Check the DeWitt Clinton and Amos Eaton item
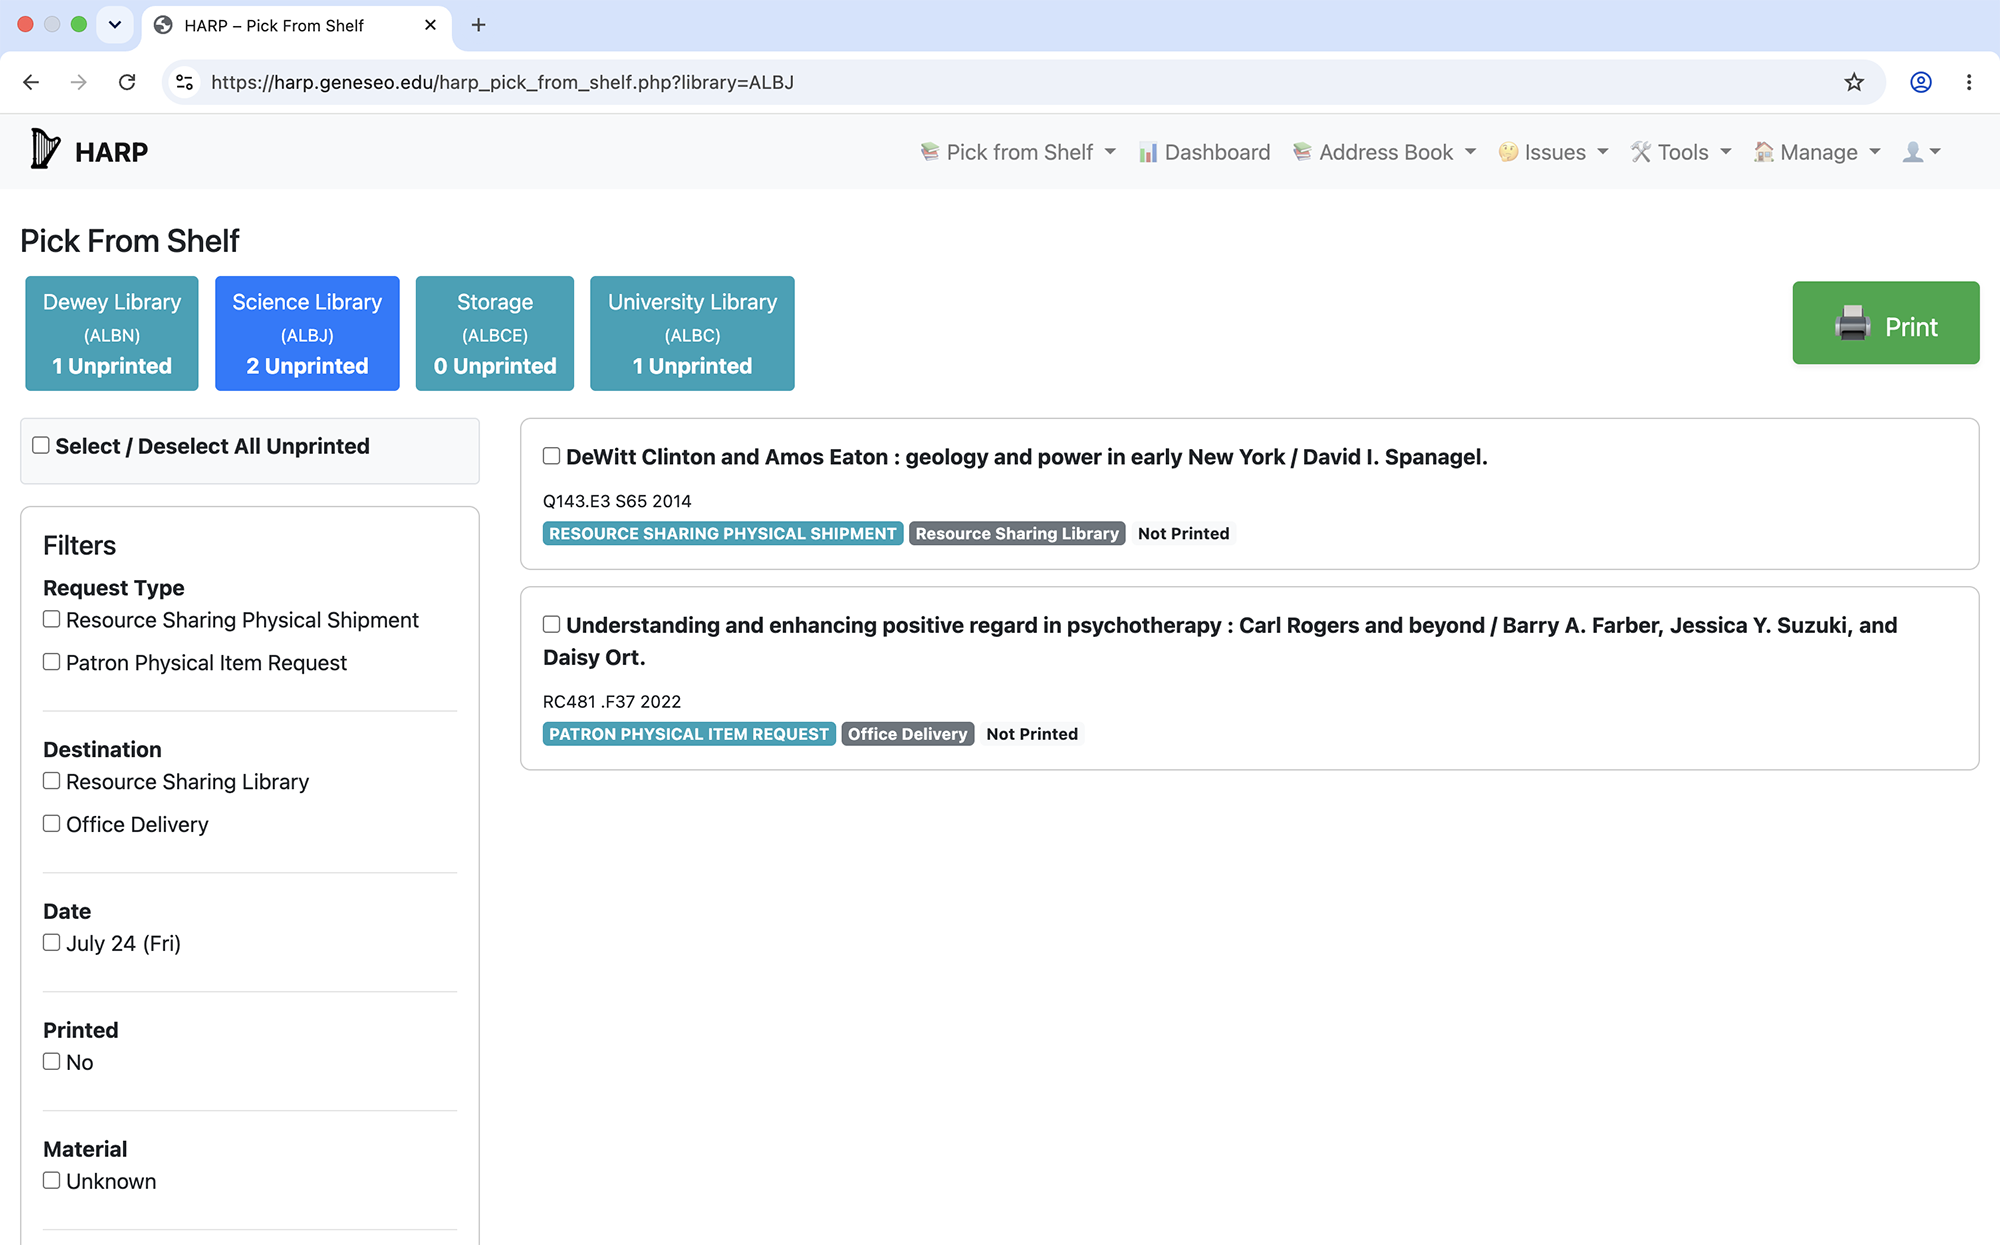 pos(551,456)
